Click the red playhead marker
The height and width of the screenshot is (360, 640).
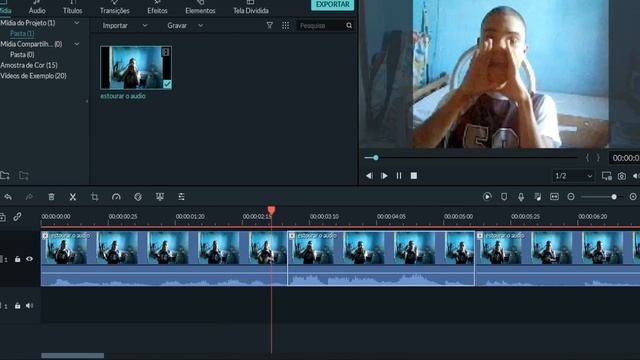[x=271, y=210]
